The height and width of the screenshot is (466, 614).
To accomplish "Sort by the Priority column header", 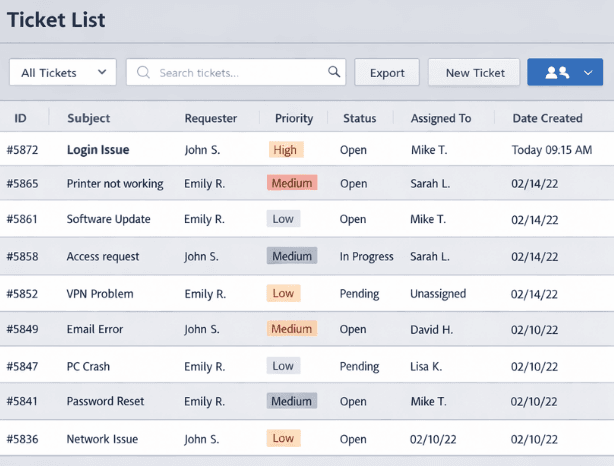I will pos(294,118).
